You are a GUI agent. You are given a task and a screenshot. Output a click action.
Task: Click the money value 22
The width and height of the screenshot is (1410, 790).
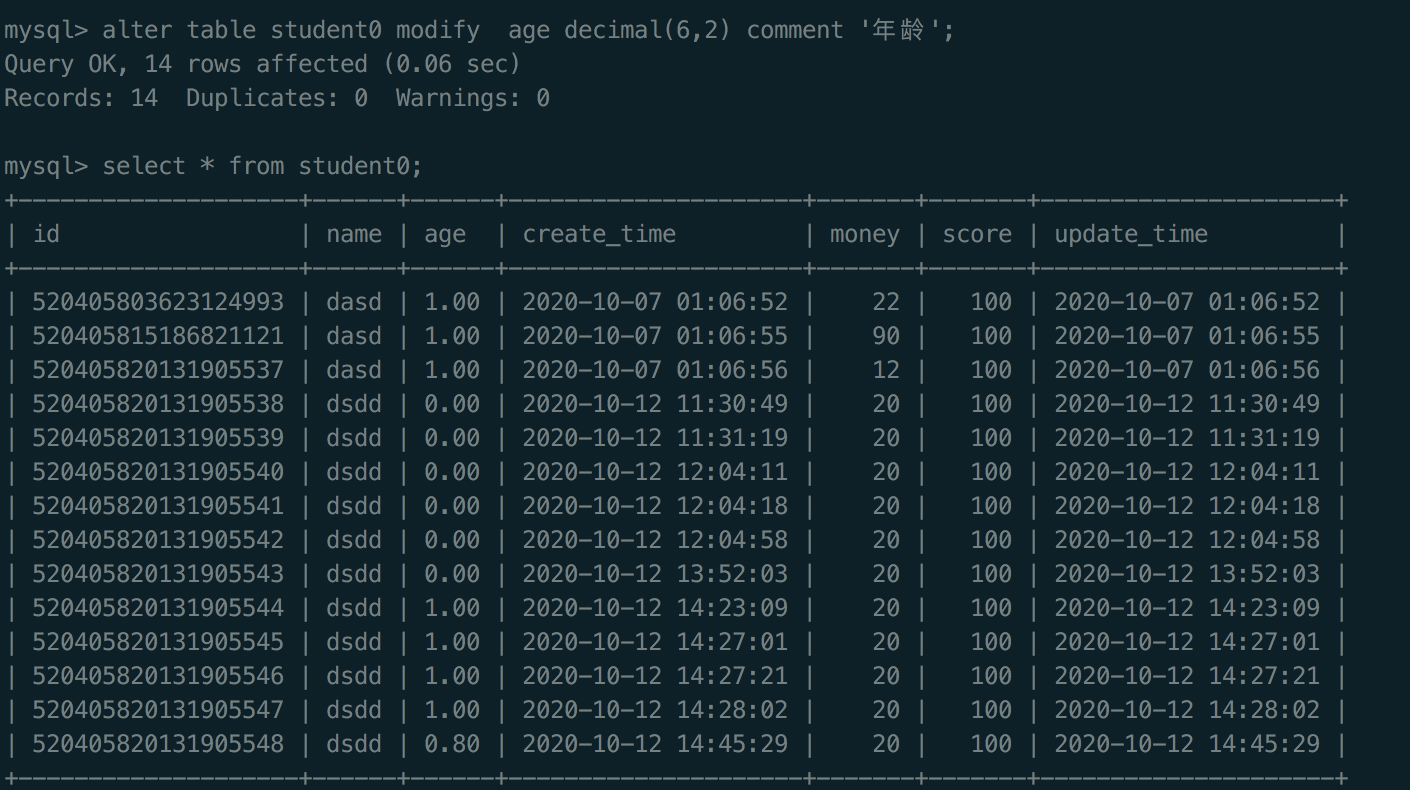tap(885, 302)
